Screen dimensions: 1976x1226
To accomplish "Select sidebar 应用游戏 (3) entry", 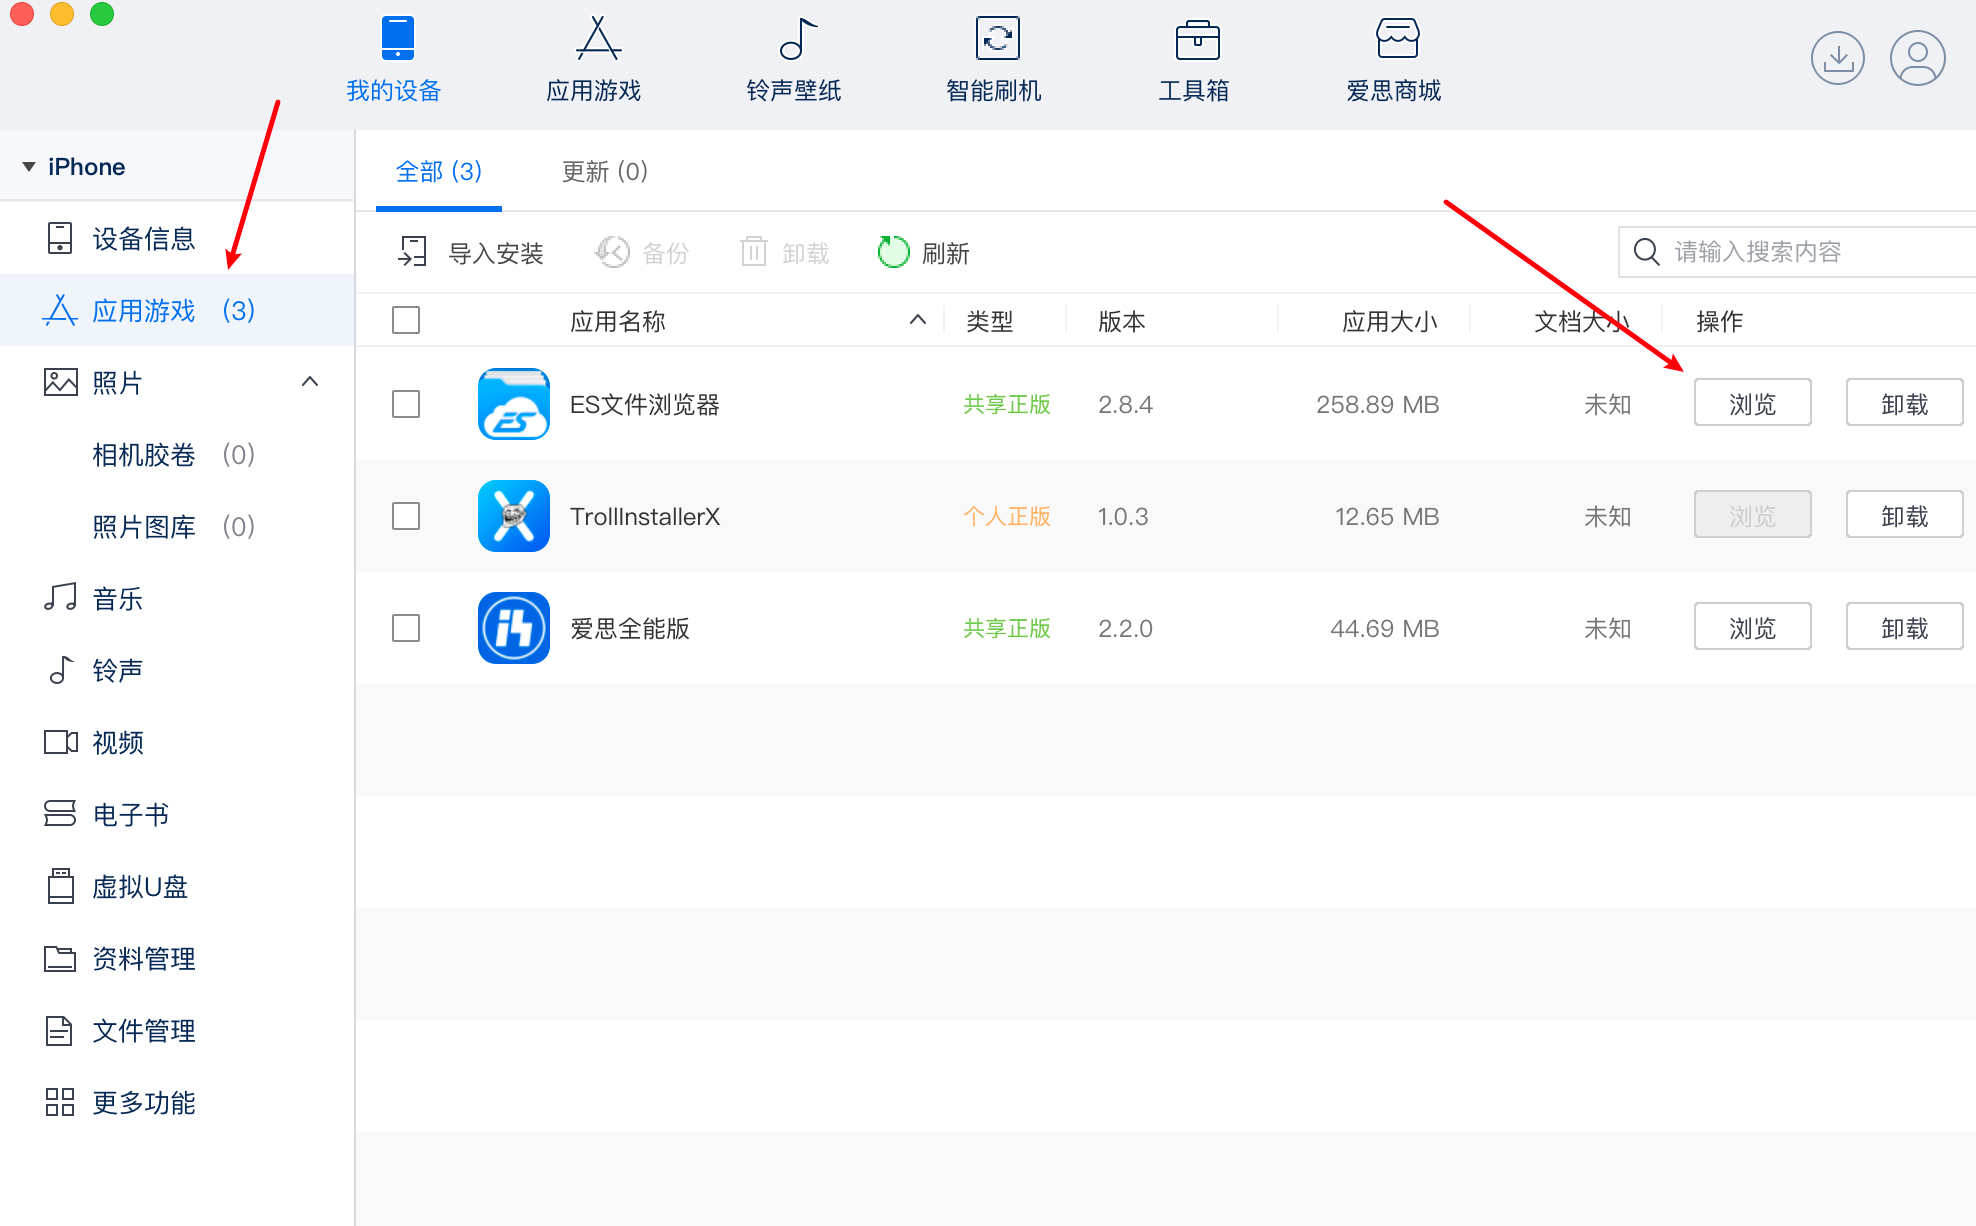I will coord(177,310).
